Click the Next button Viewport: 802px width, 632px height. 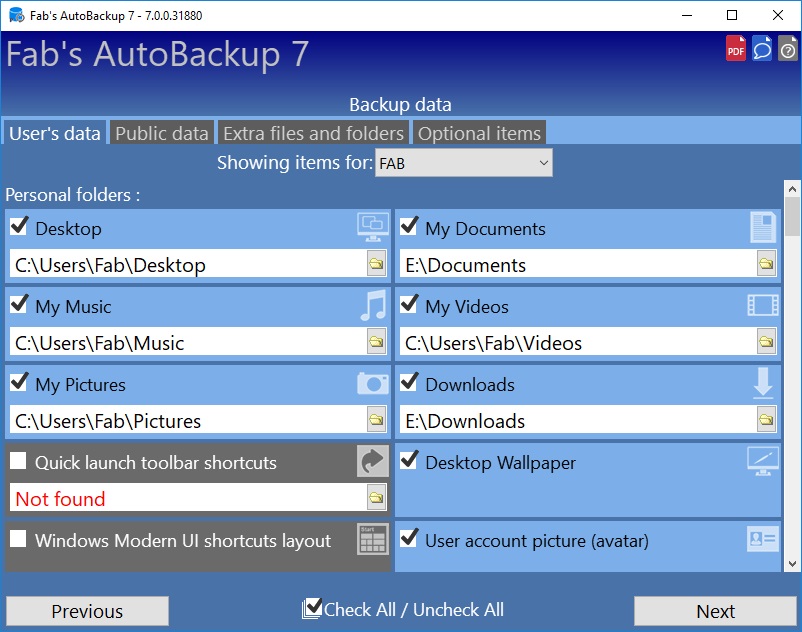coord(715,611)
